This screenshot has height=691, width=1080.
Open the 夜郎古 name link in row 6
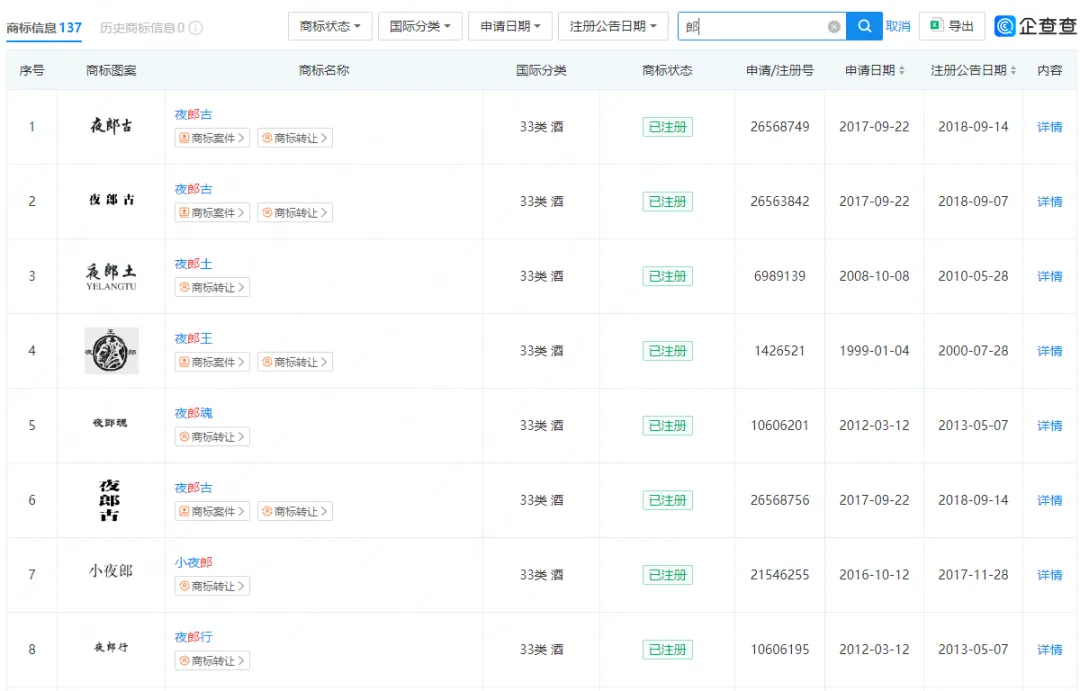[x=194, y=488]
